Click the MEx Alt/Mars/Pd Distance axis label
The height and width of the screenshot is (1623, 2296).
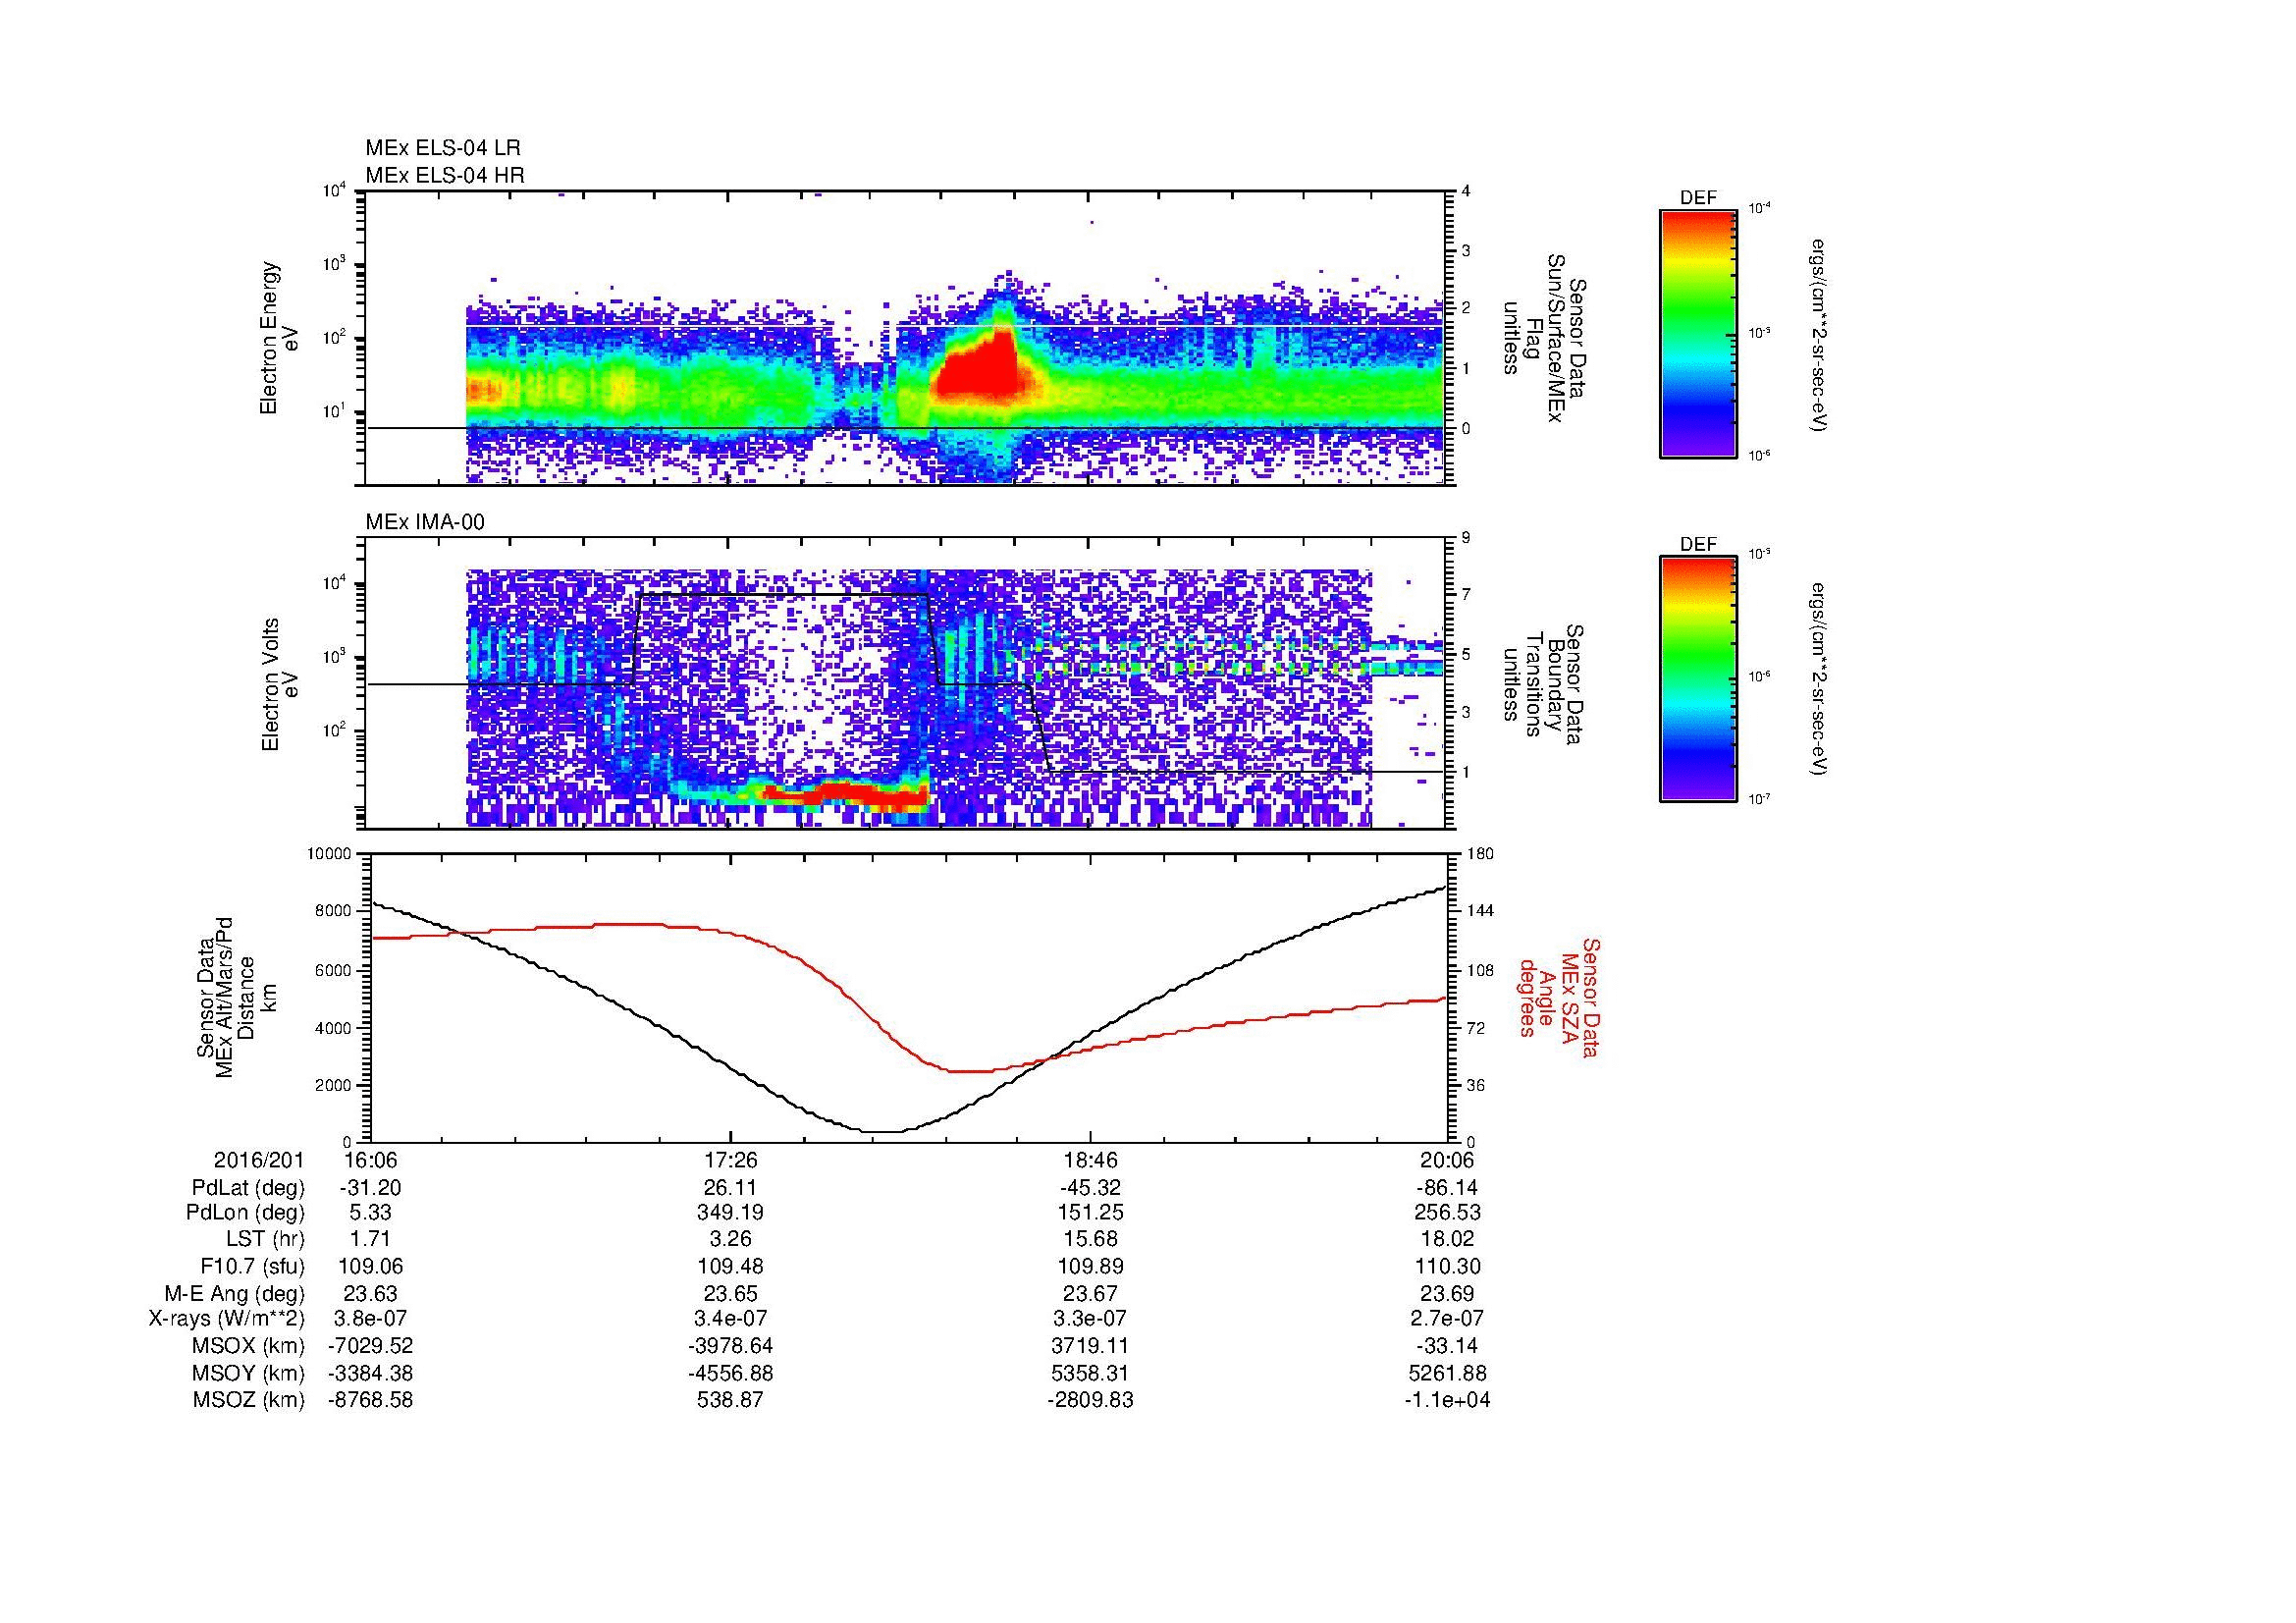coord(236,997)
